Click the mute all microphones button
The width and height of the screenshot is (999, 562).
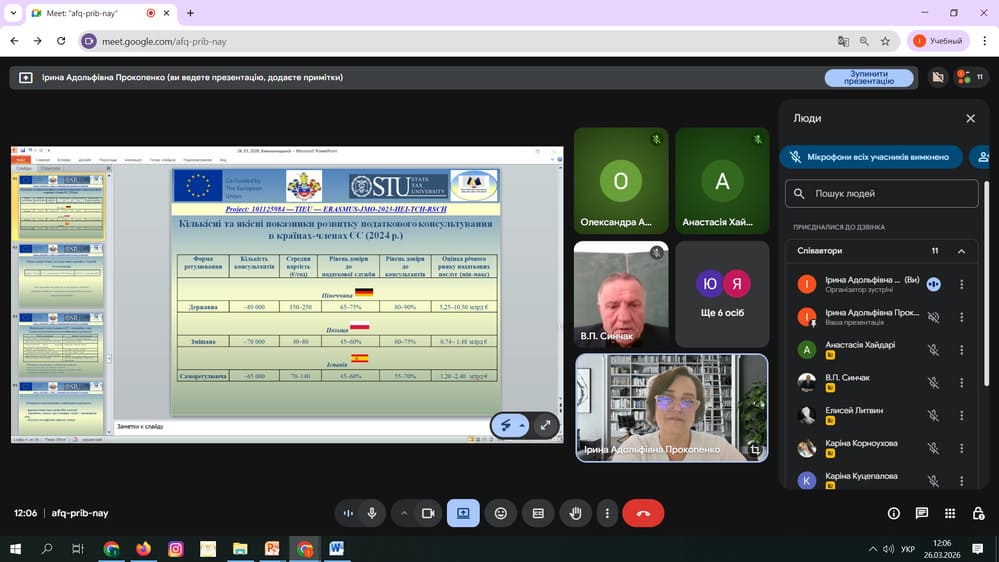point(870,157)
